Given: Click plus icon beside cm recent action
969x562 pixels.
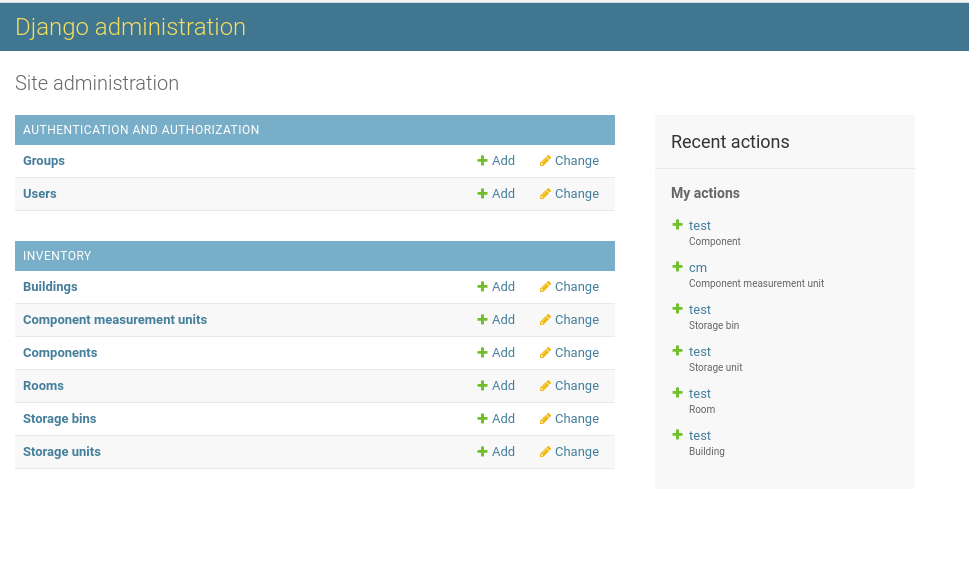Looking at the screenshot, I should pyautogui.click(x=677, y=266).
